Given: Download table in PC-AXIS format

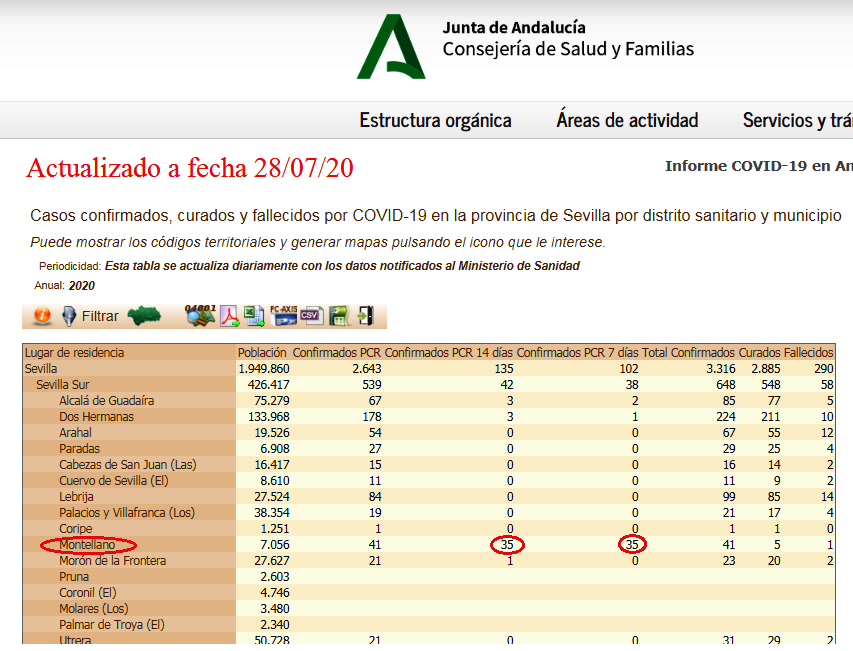Looking at the screenshot, I should (284, 316).
